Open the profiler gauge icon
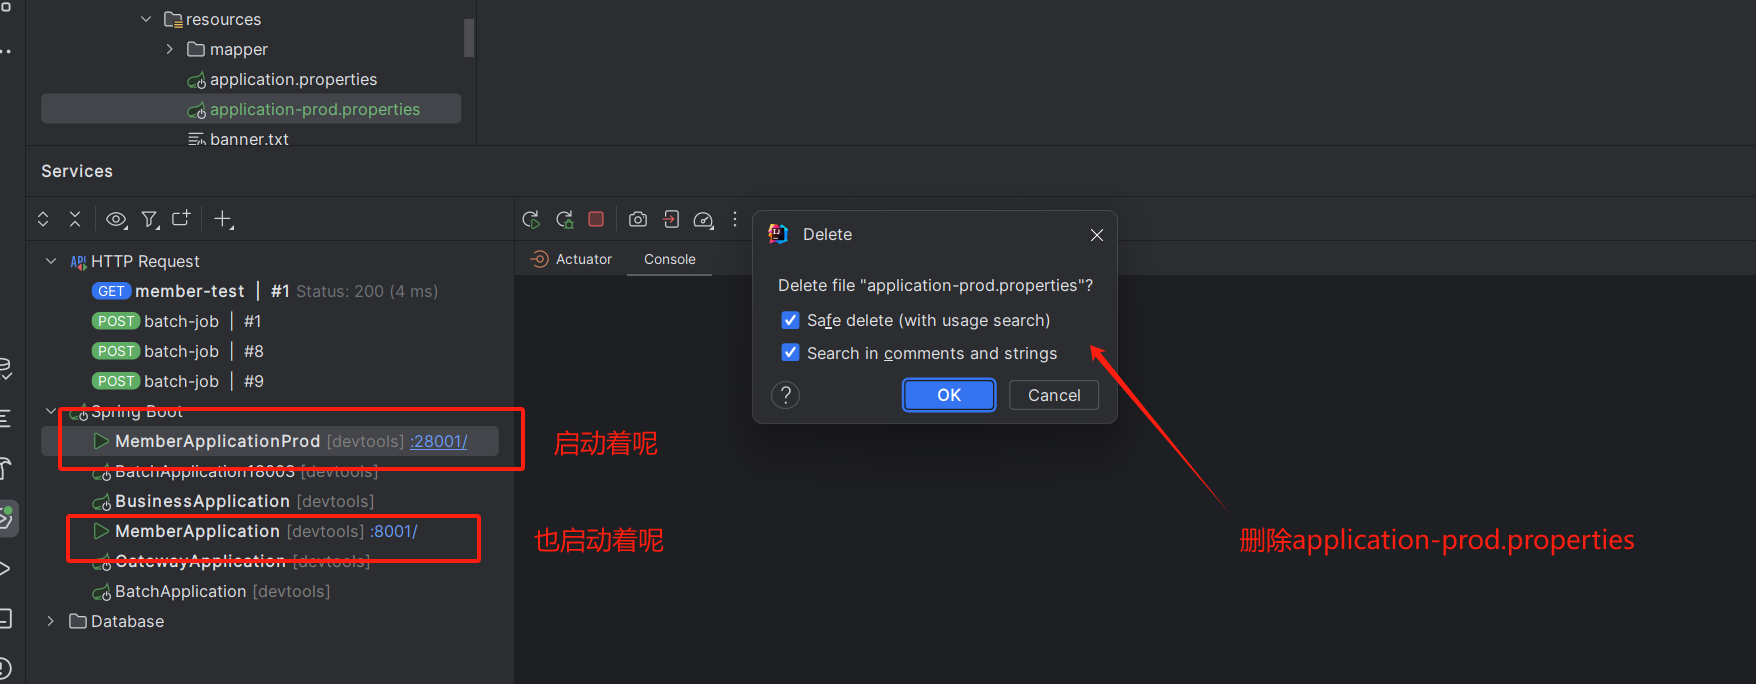Image resolution: width=1756 pixels, height=684 pixels. point(704,220)
